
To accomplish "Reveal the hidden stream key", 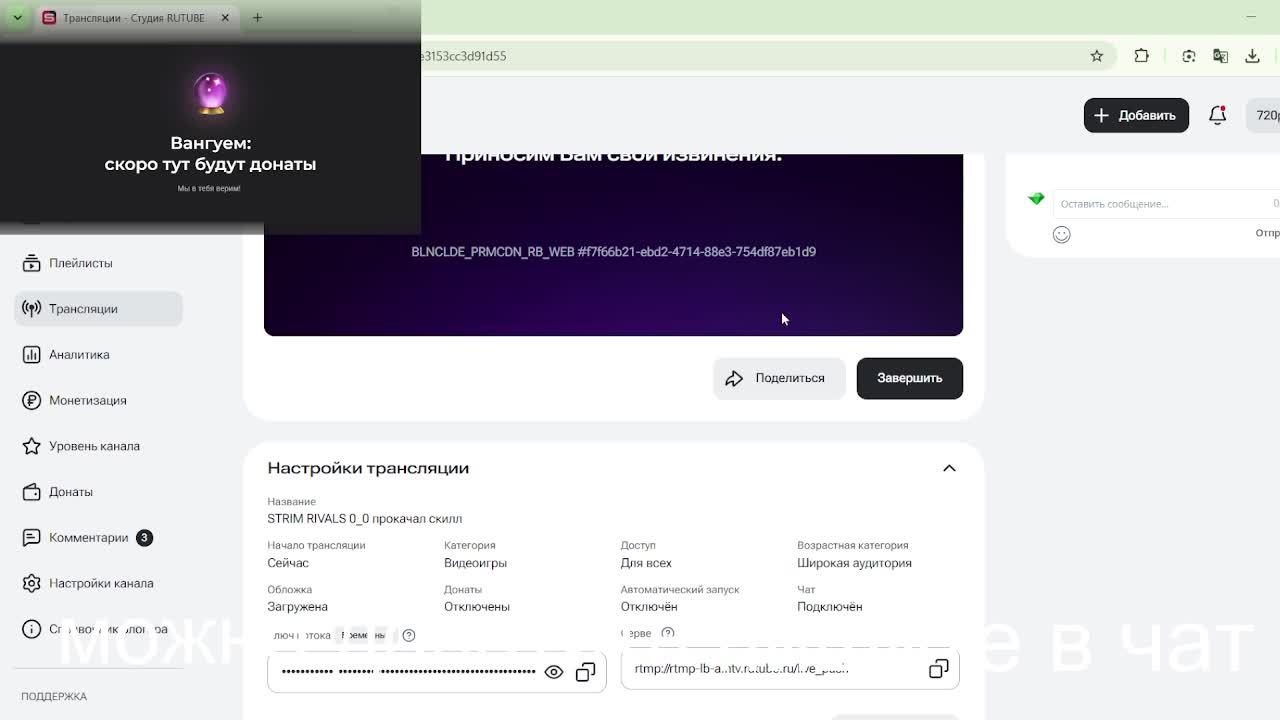I will 553,672.
